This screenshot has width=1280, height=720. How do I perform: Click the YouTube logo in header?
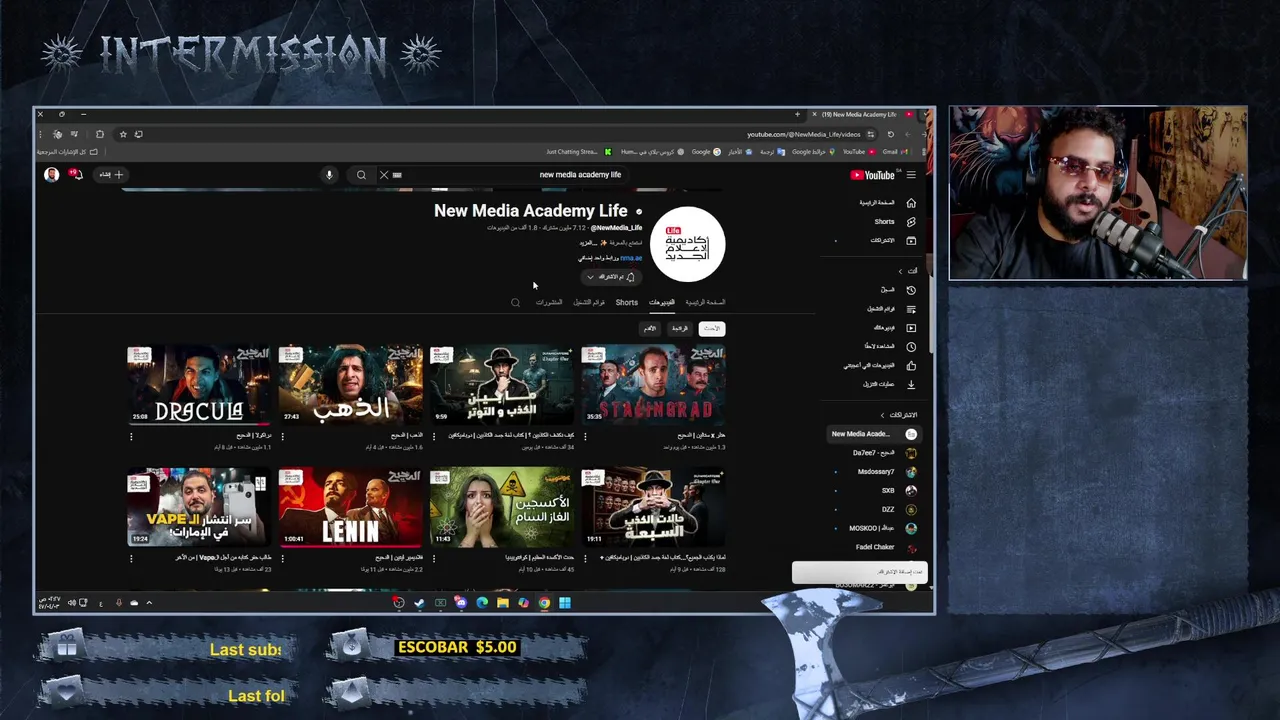pos(873,175)
